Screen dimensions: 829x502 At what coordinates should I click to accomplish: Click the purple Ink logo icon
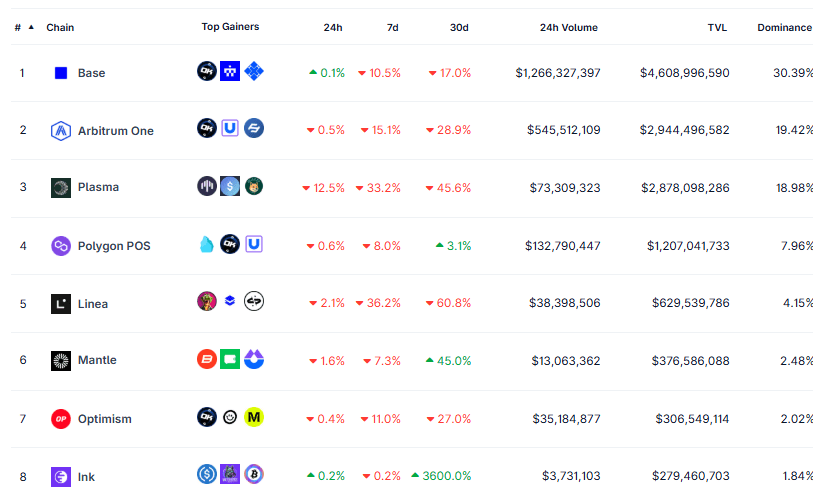[61, 477]
